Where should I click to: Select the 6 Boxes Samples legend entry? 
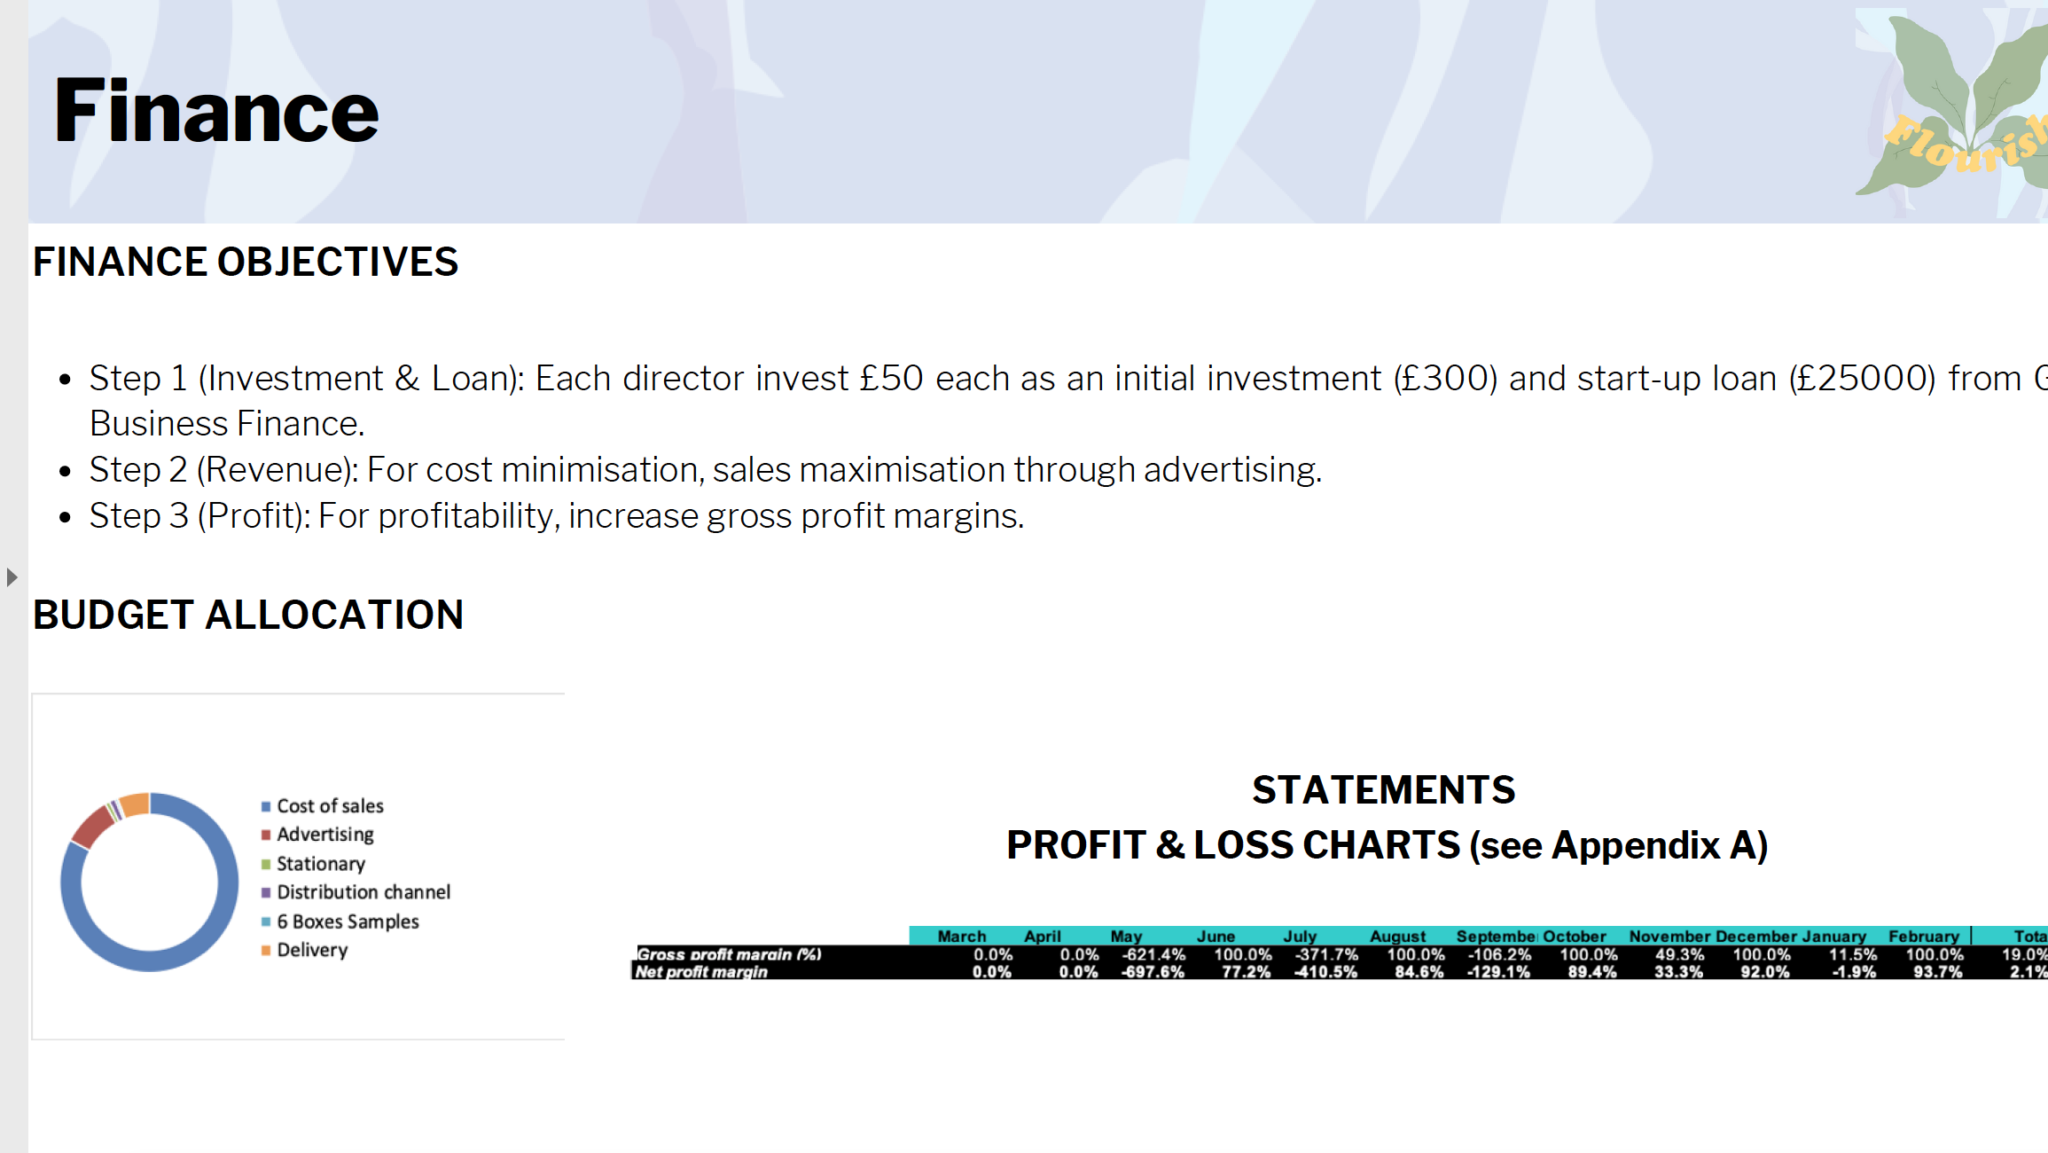pyautogui.click(x=340, y=921)
